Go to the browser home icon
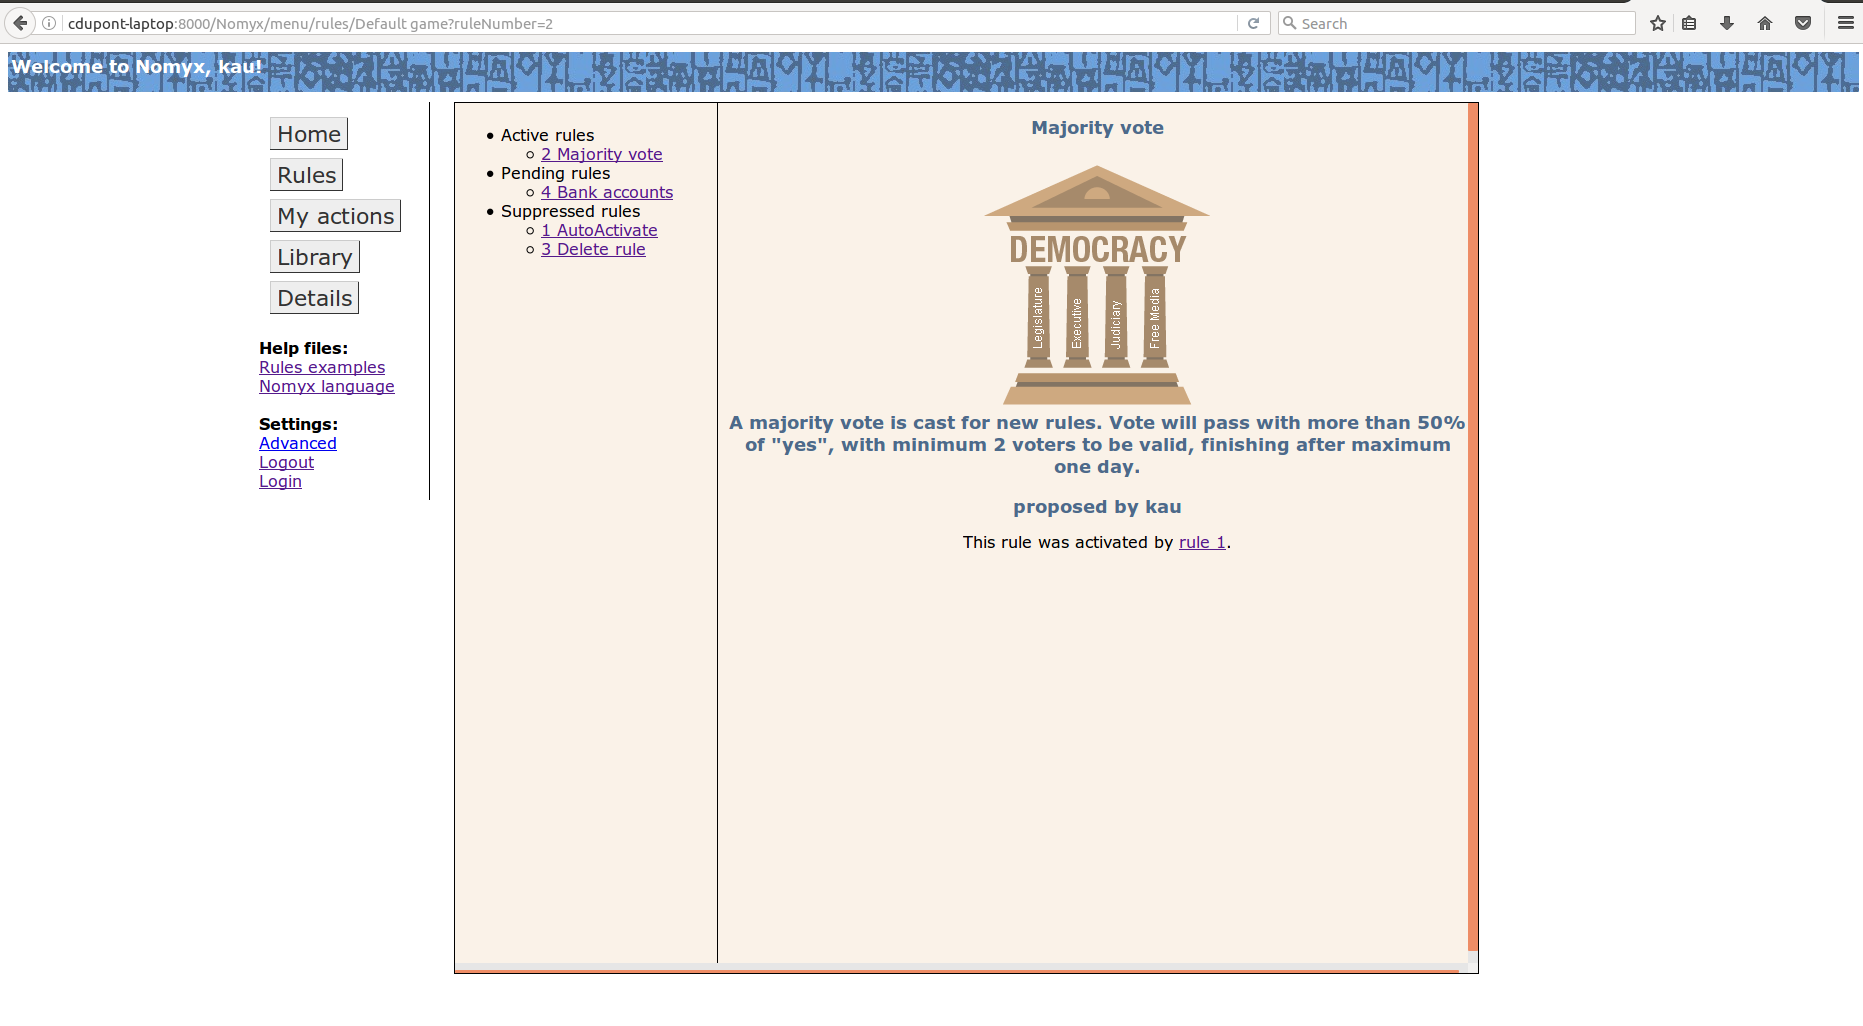The height and width of the screenshot is (1026, 1863). 1765,23
